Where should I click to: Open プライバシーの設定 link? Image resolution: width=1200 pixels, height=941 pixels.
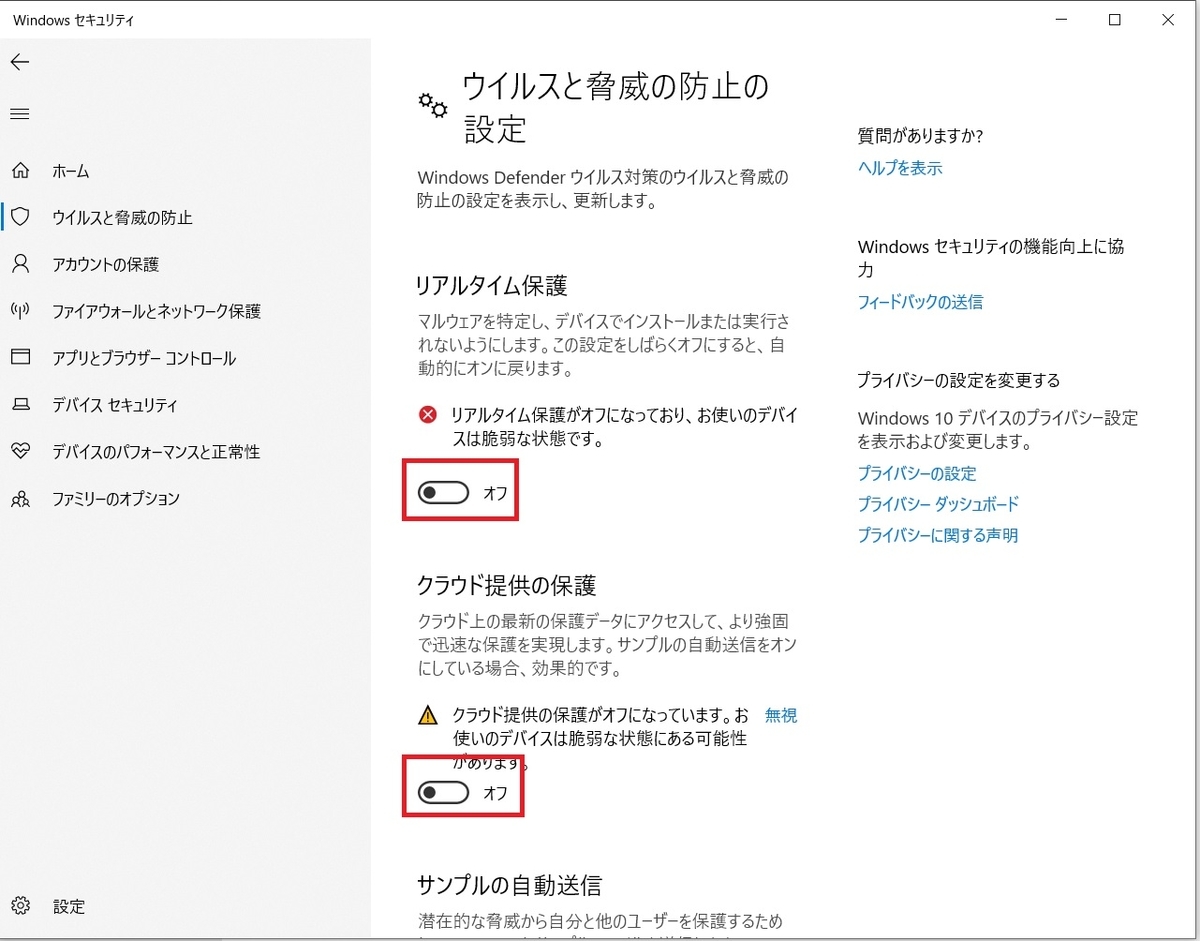tap(916, 473)
